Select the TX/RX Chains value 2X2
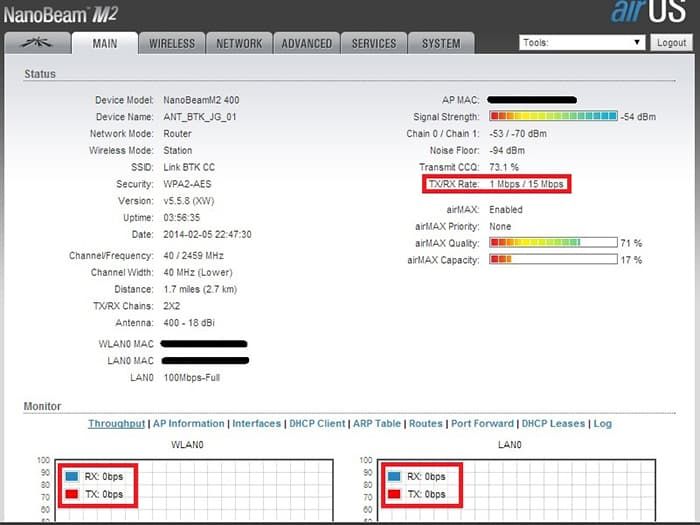Image resolution: width=700 pixels, height=525 pixels. point(171,306)
